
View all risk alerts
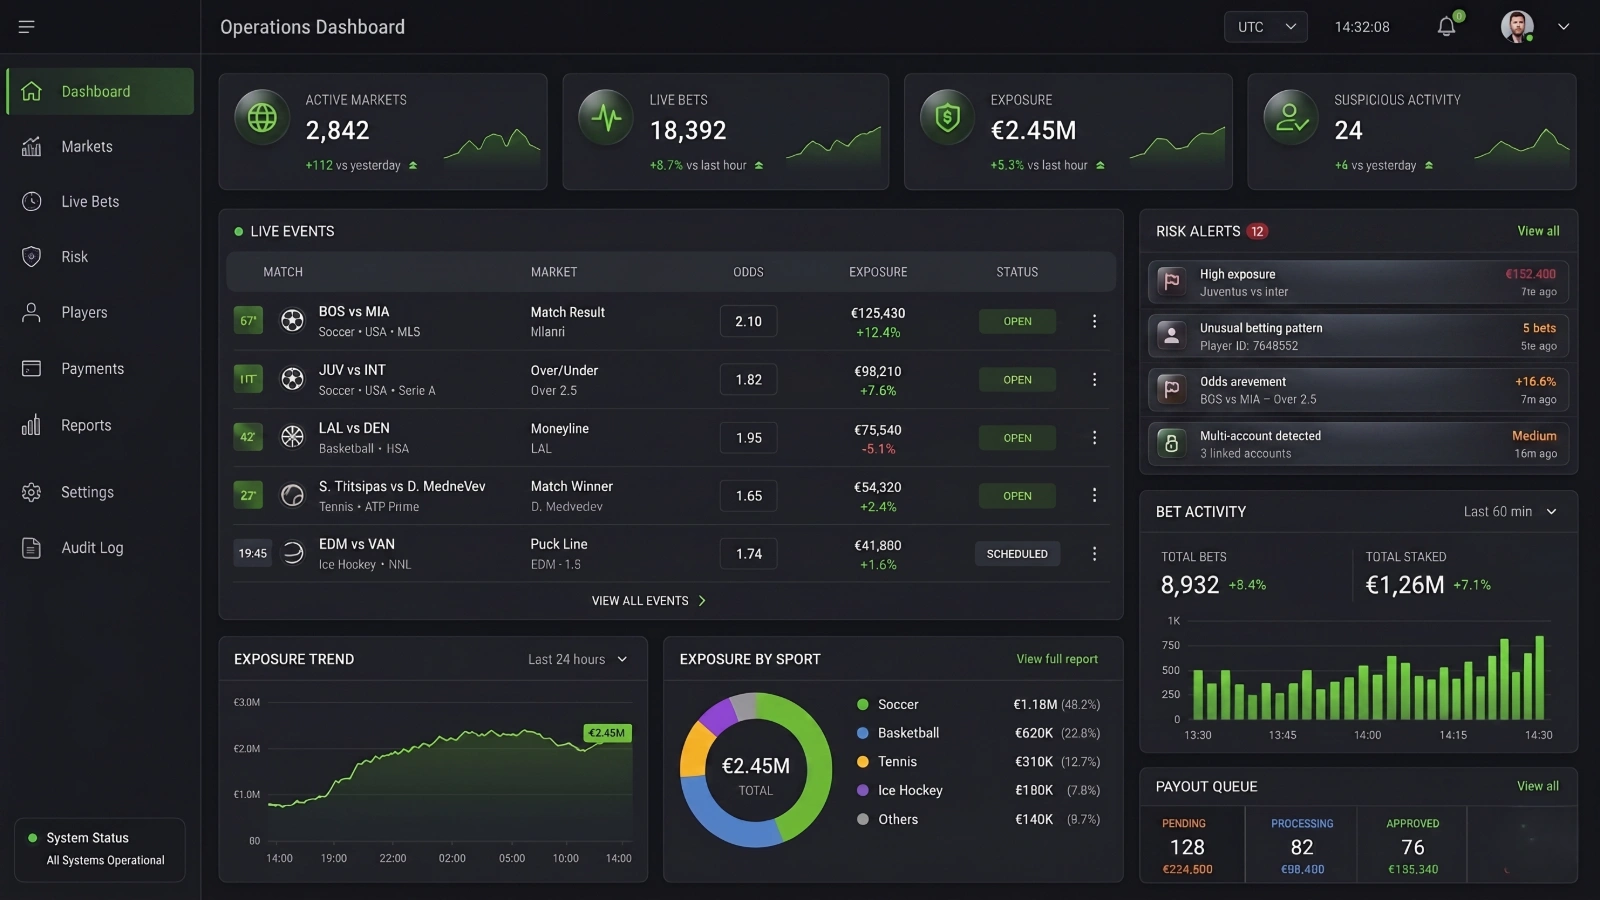pyautogui.click(x=1538, y=231)
